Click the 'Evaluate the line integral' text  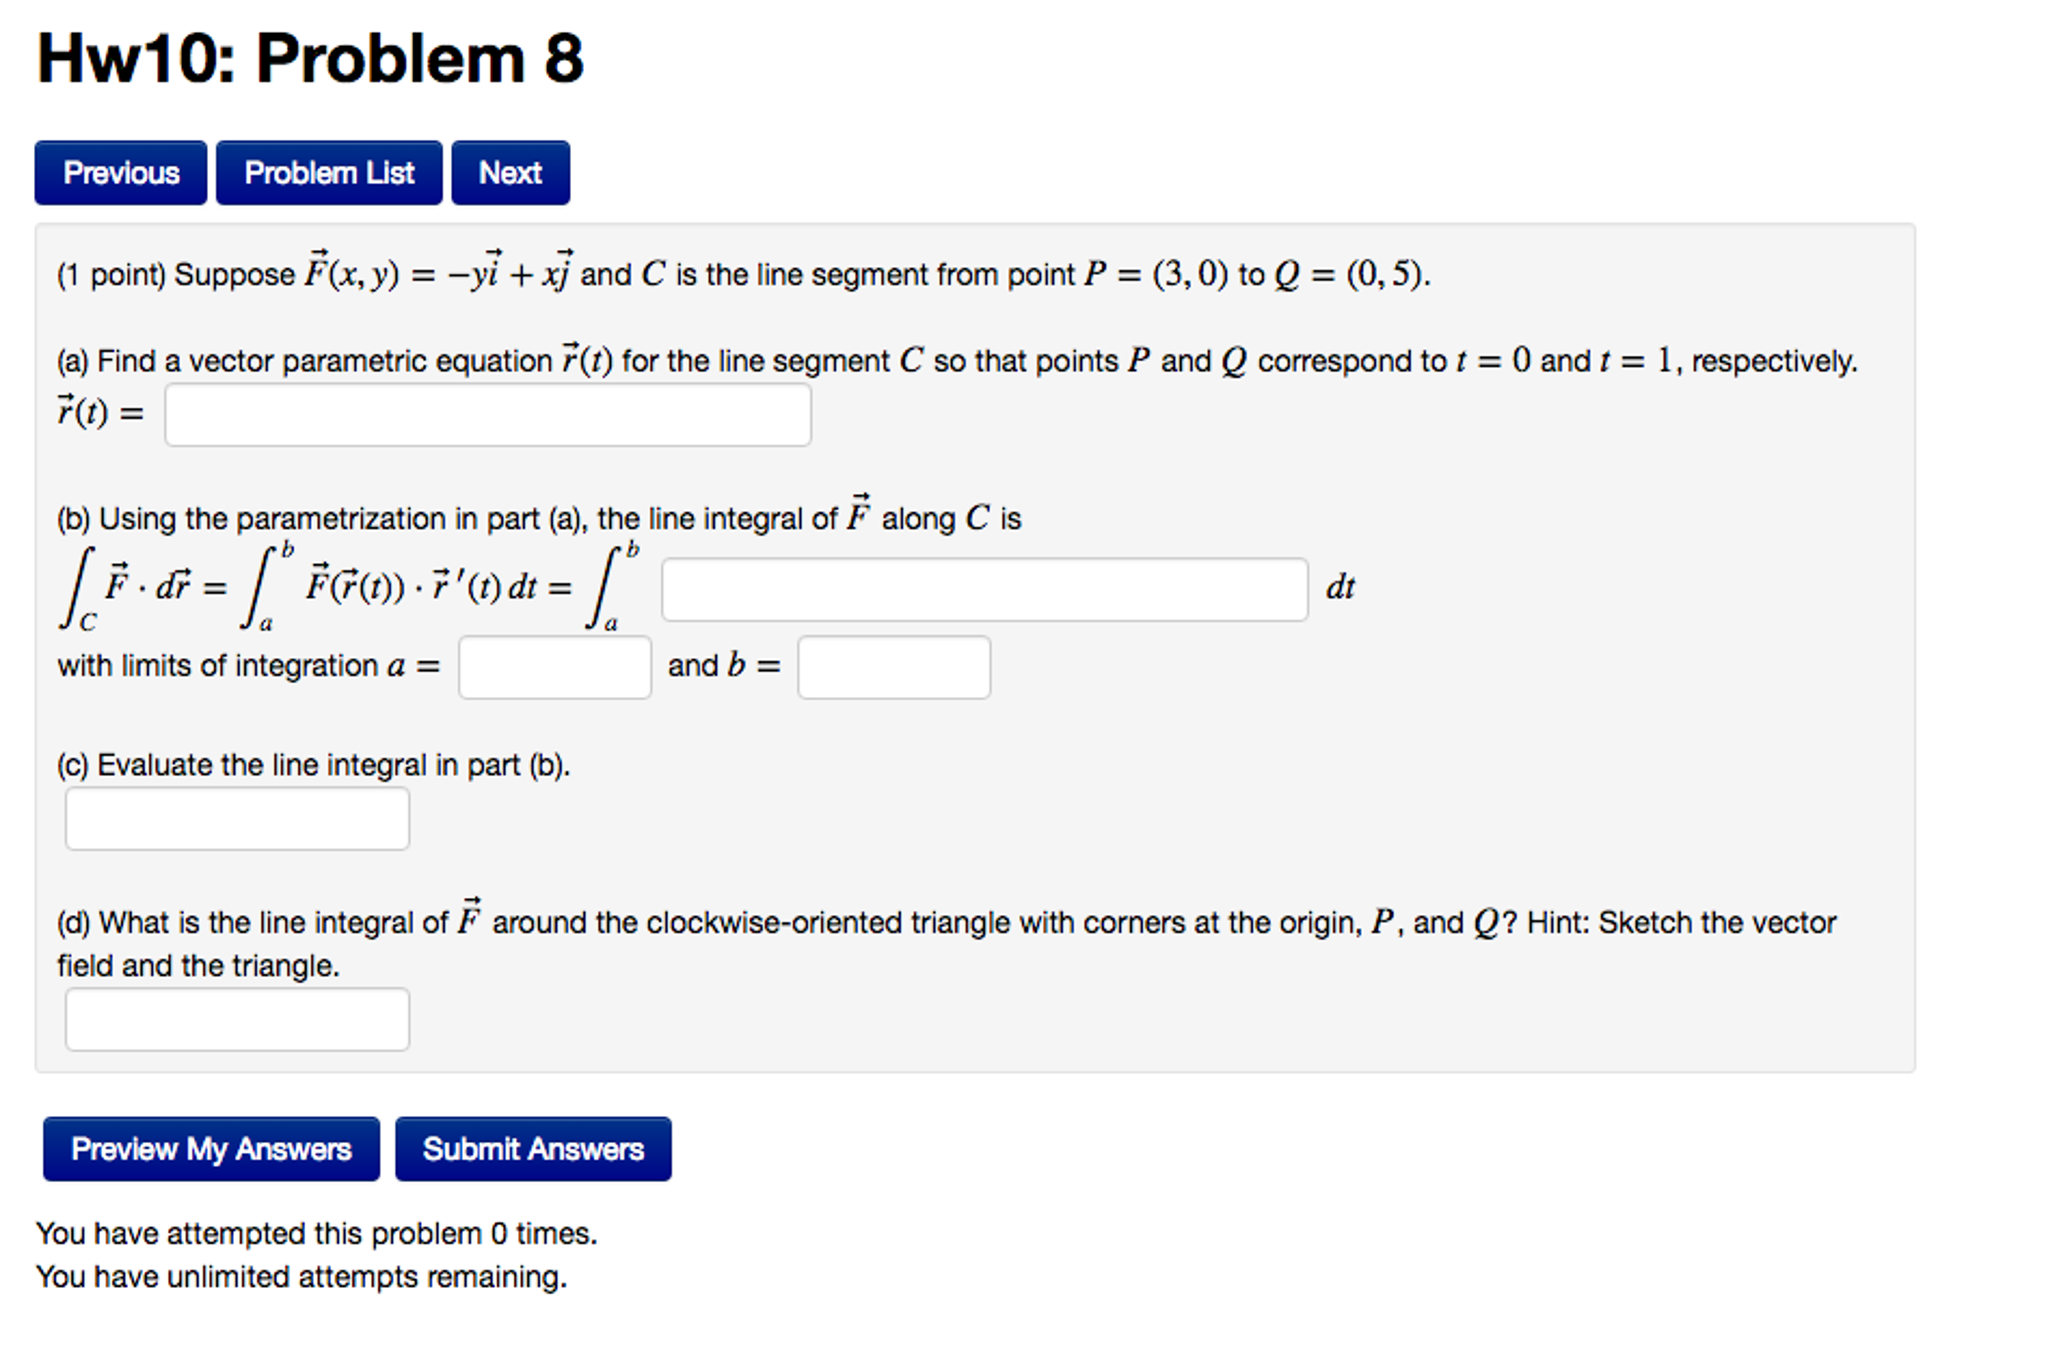pos(313,765)
